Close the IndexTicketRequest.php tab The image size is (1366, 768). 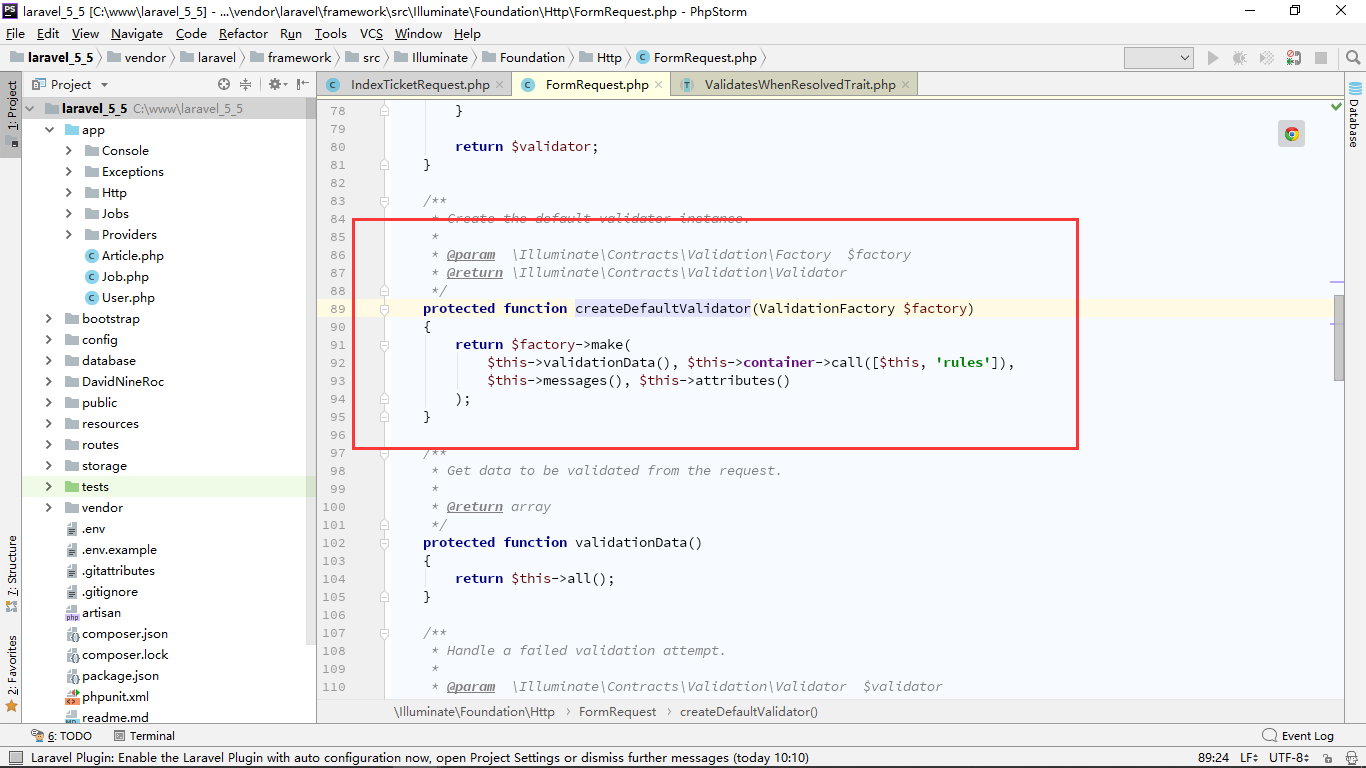point(499,85)
